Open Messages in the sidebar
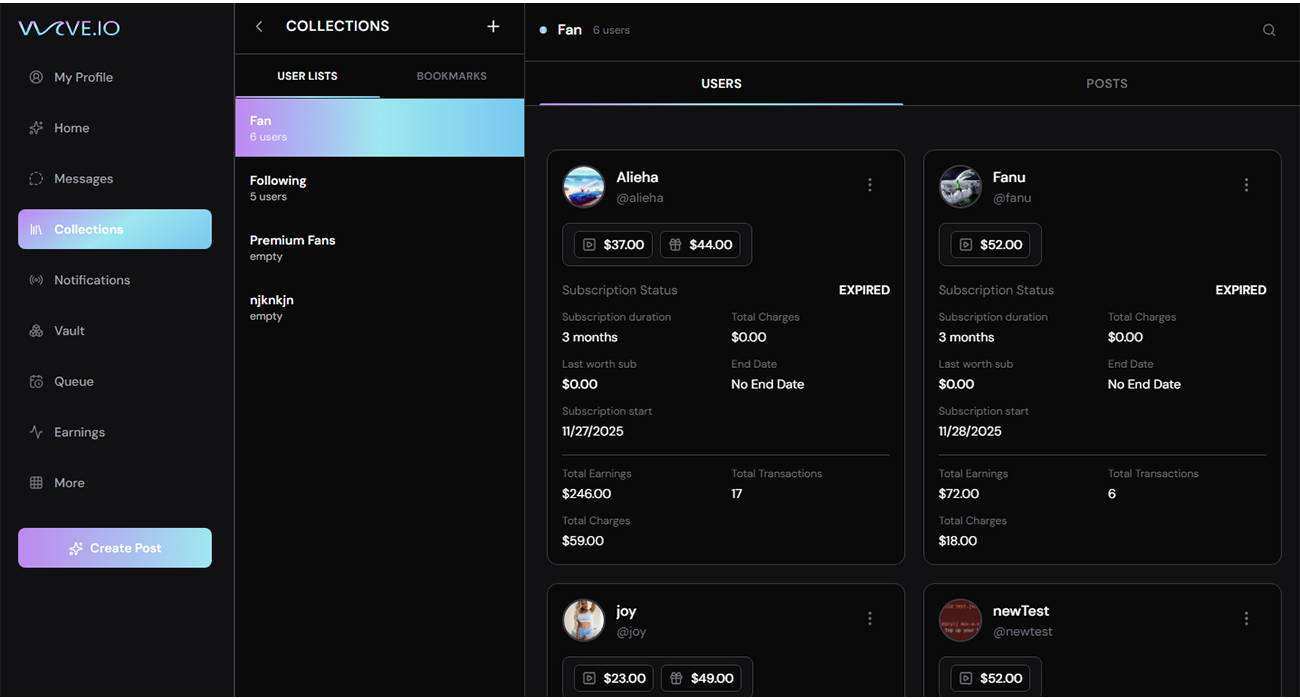Viewport: 1300px width, 700px height. click(83, 179)
